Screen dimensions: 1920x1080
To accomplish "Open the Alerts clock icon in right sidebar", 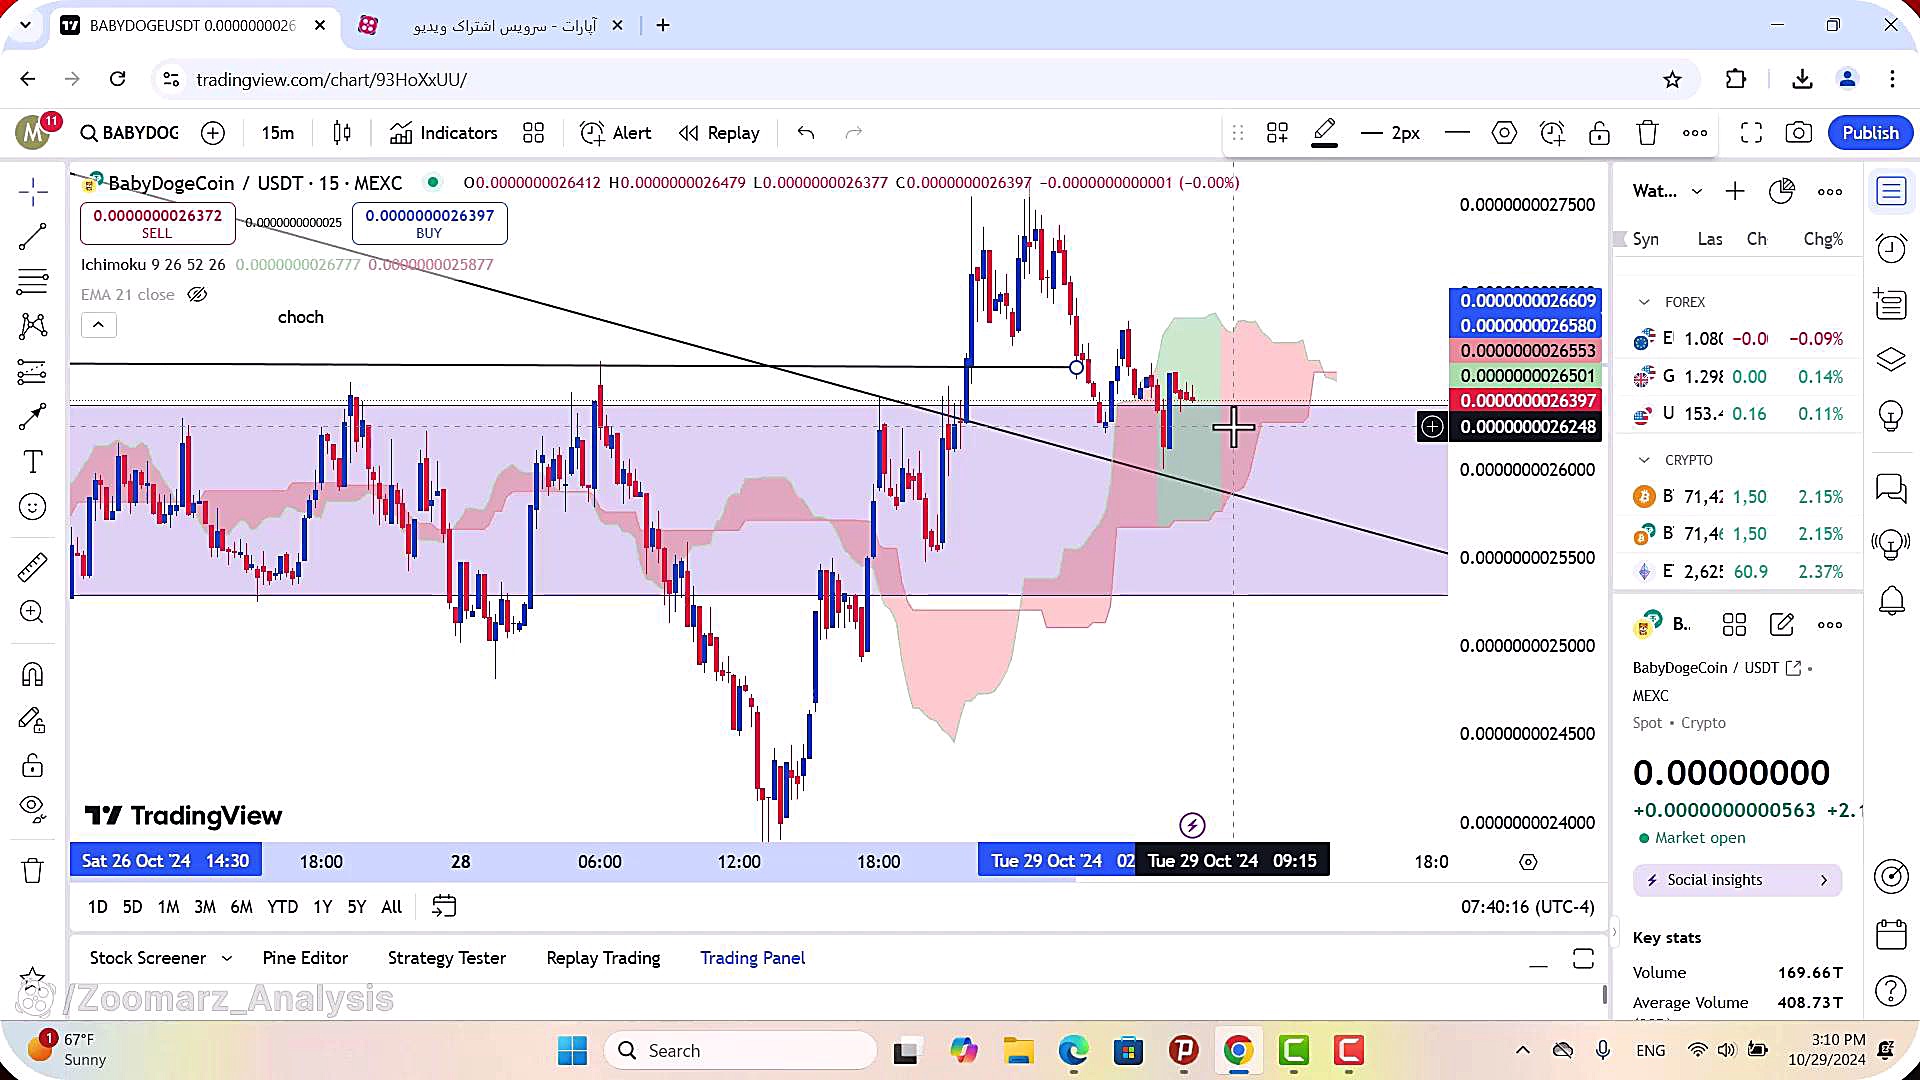I will [x=1891, y=248].
